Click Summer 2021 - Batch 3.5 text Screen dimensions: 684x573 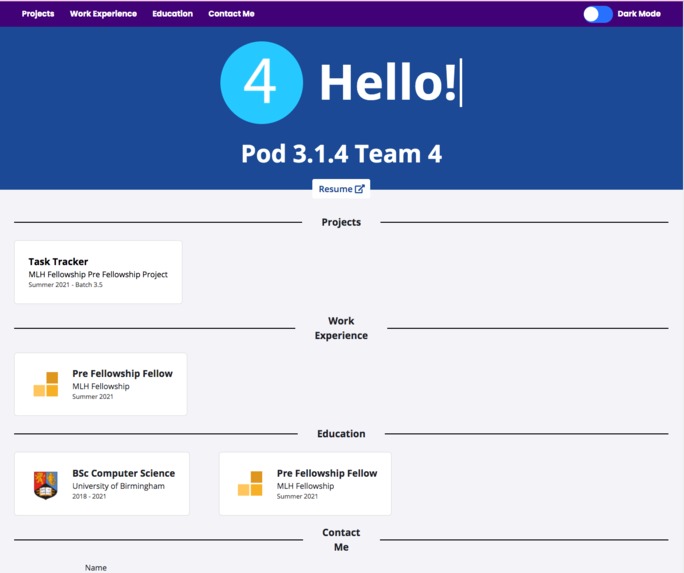pos(65,285)
